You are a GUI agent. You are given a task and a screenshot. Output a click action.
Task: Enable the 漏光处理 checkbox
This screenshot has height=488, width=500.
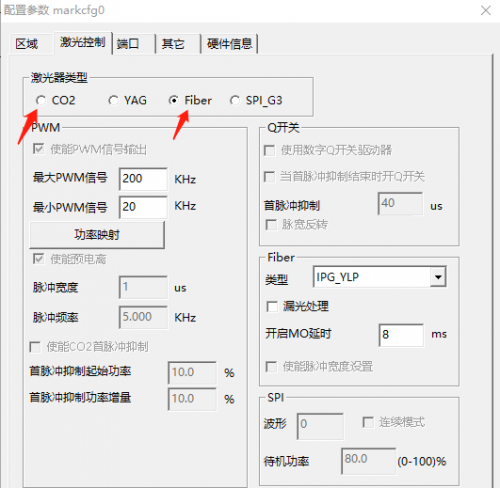[272, 306]
